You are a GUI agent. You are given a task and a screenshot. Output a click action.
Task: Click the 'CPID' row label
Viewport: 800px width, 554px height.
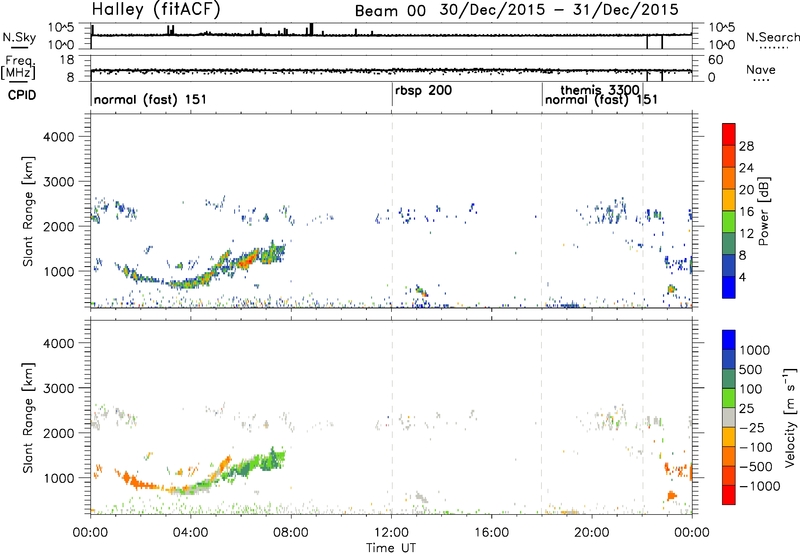pyautogui.click(x=22, y=95)
